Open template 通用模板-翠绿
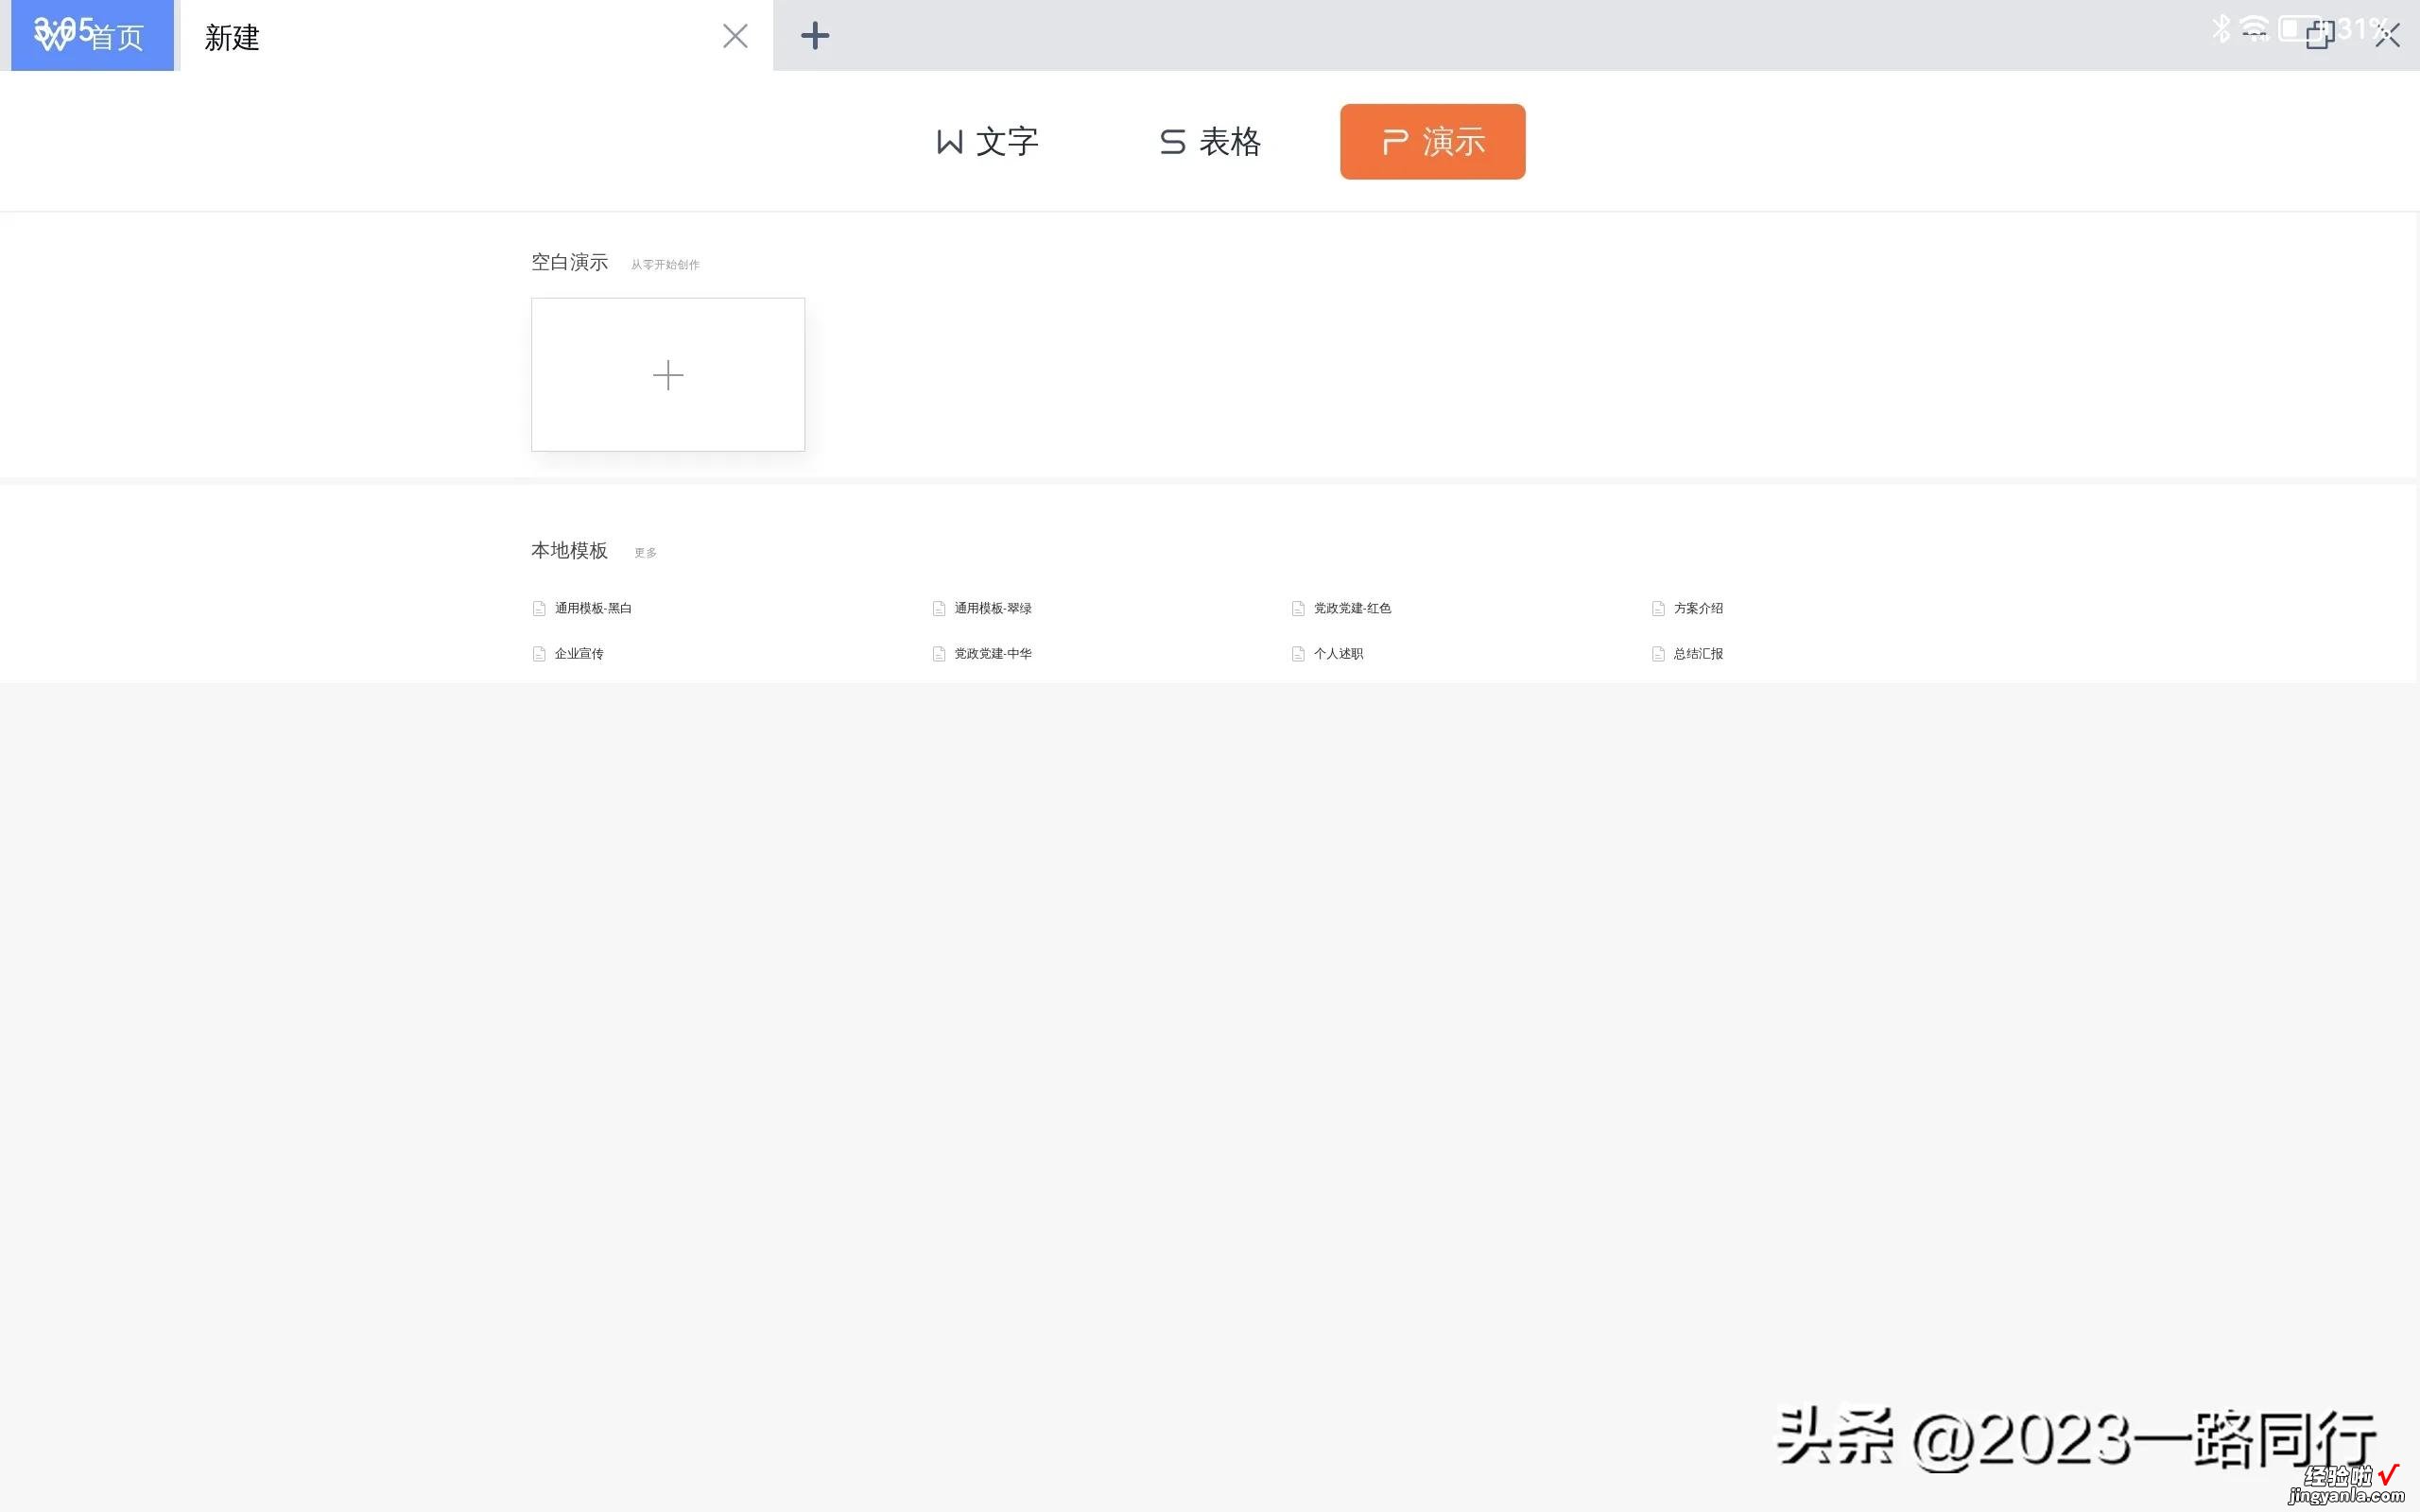The image size is (2420, 1512). [993, 608]
